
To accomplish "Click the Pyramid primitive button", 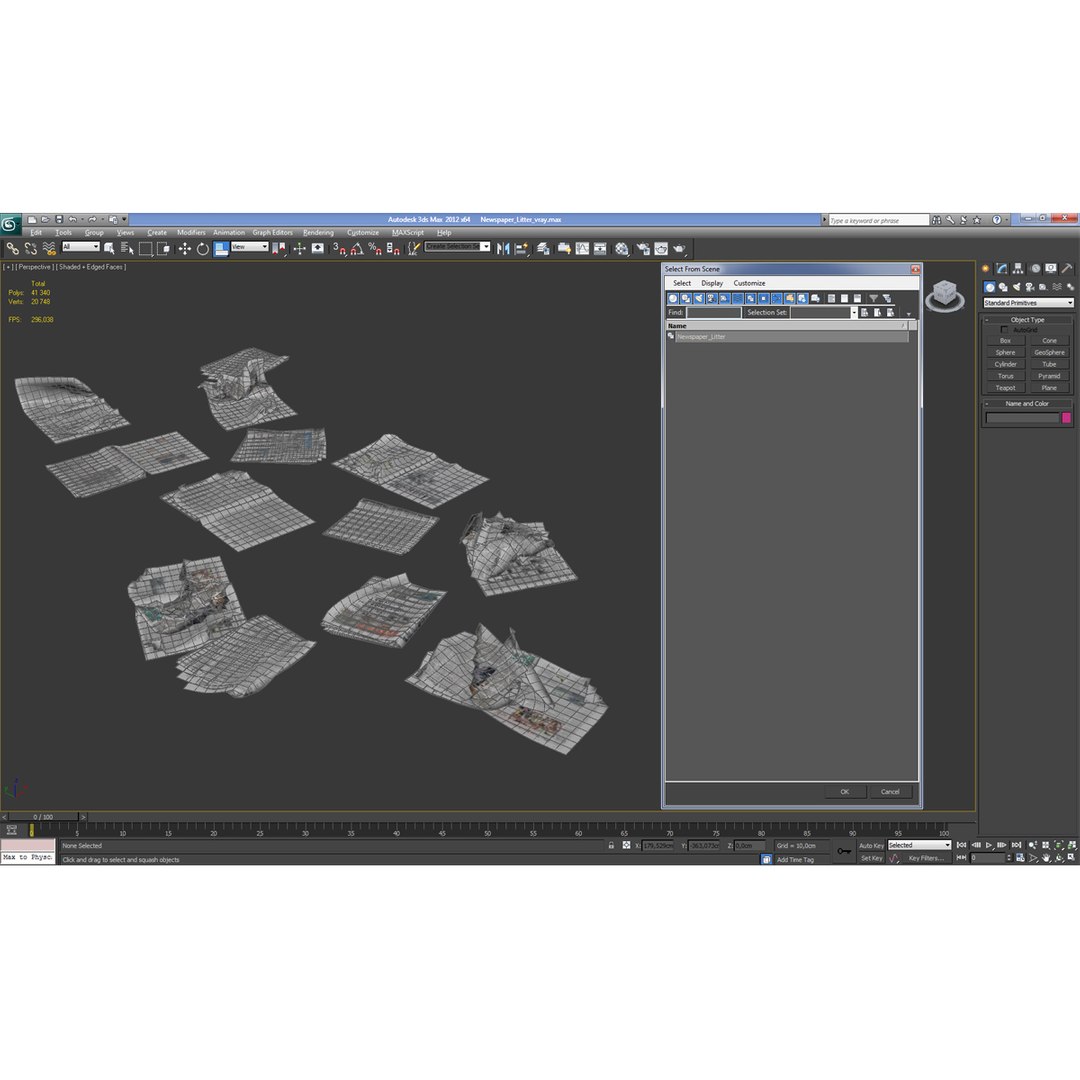I will (x=1049, y=376).
